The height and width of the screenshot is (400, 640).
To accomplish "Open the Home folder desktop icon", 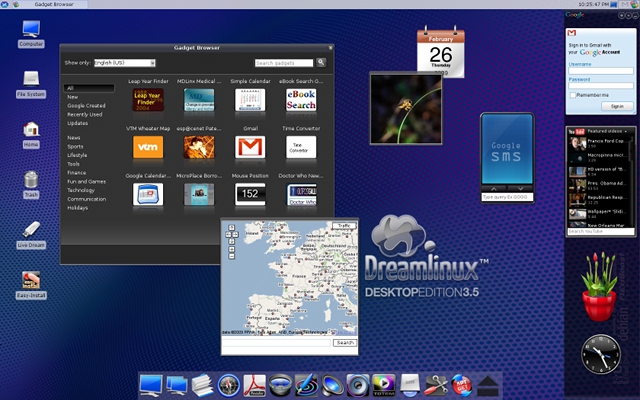I will coord(31,130).
